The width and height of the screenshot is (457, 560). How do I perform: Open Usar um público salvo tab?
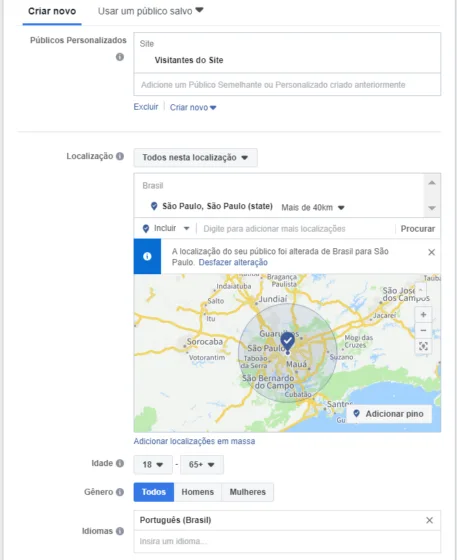(x=151, y=11)
